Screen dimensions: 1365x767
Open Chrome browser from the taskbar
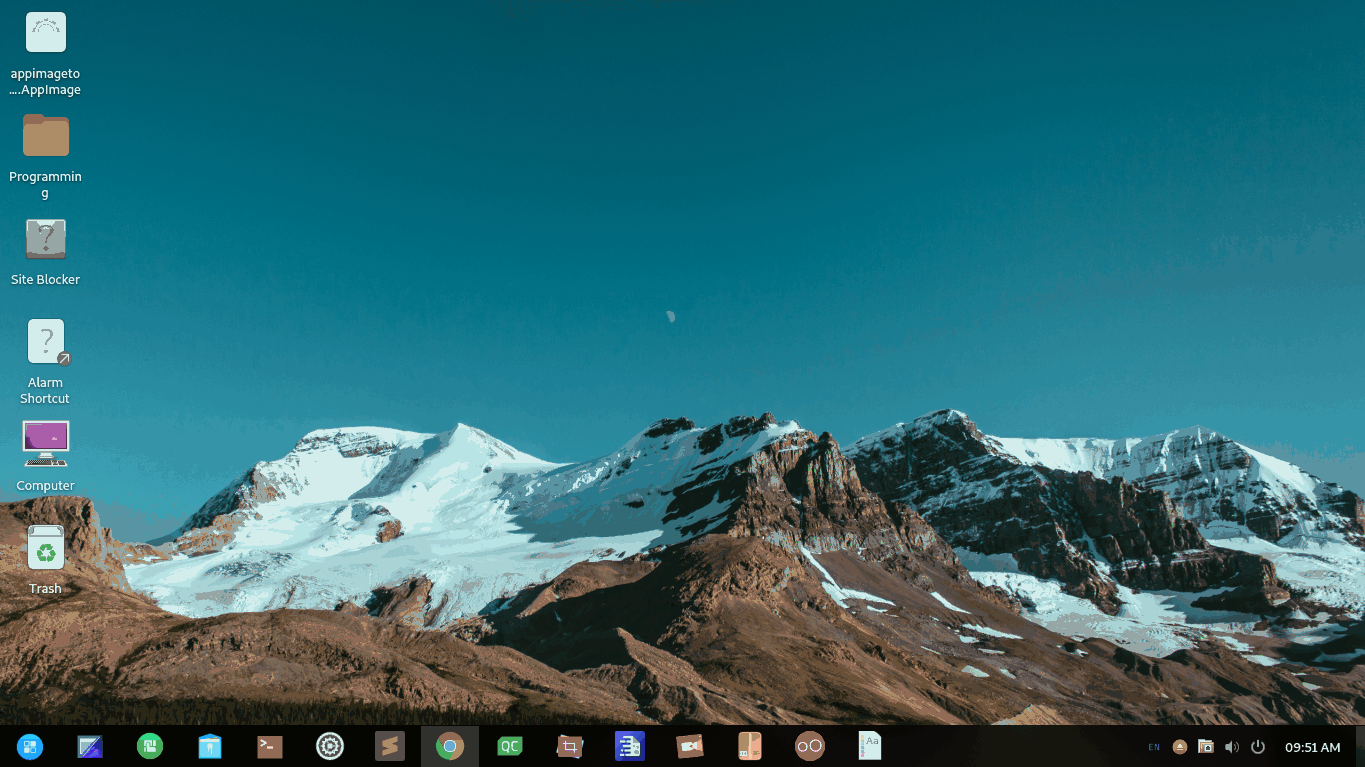point(450,746)
